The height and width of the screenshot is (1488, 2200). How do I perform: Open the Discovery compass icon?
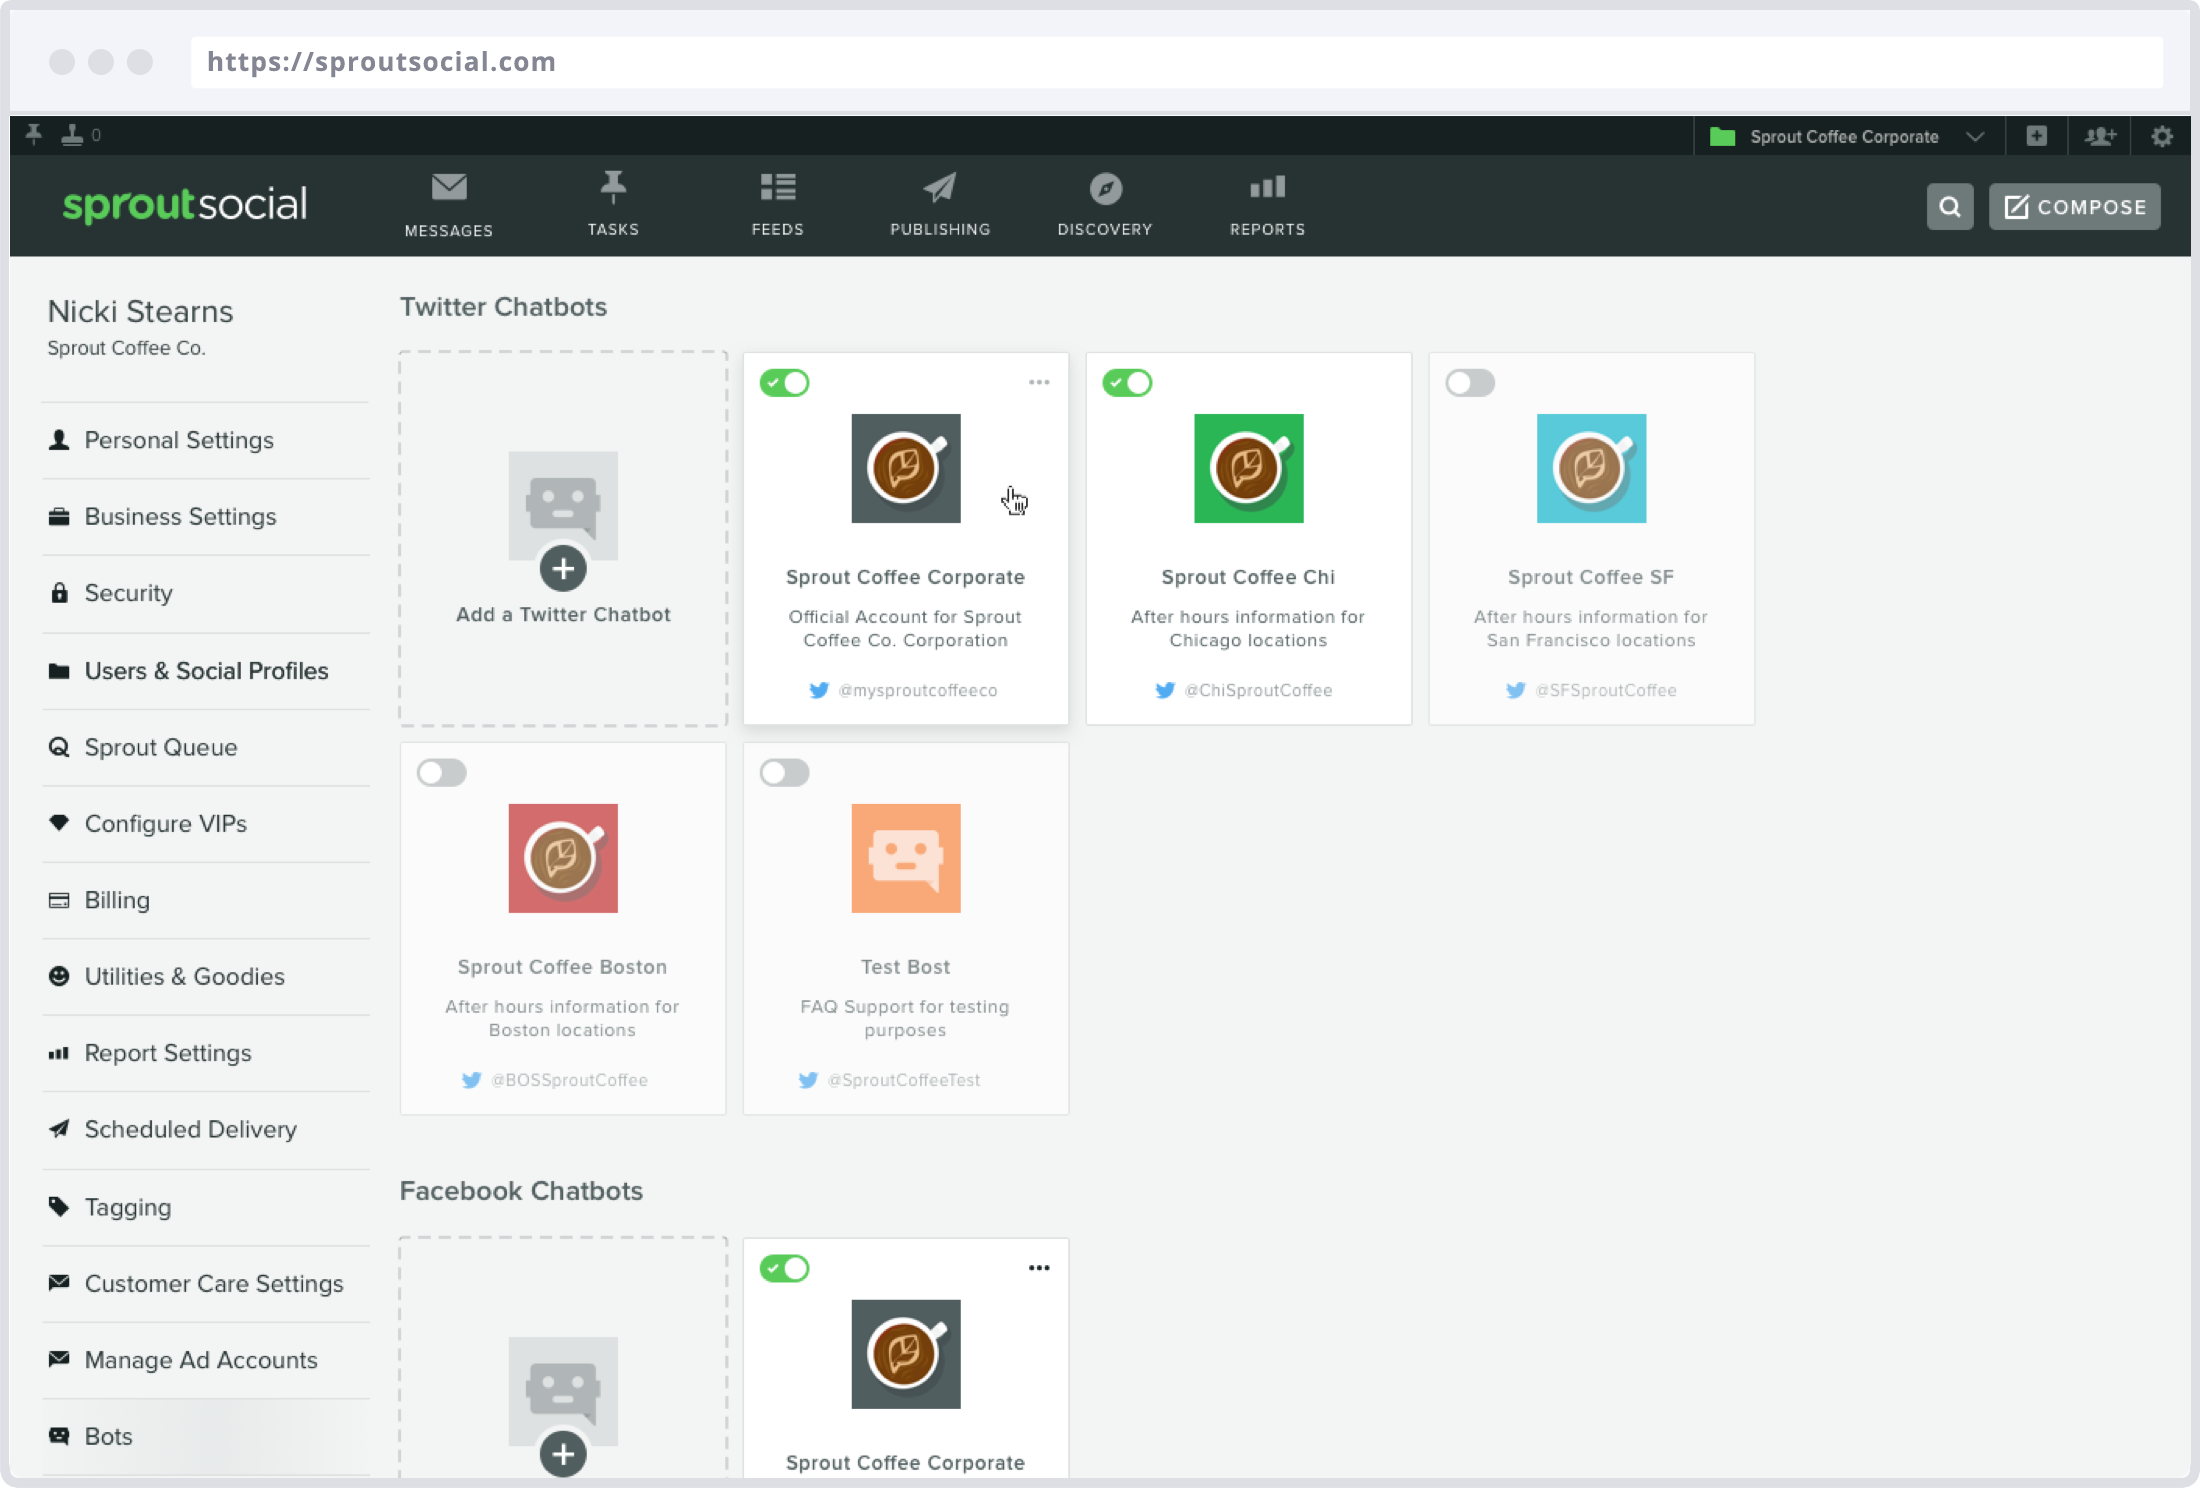coord(1105,188)
